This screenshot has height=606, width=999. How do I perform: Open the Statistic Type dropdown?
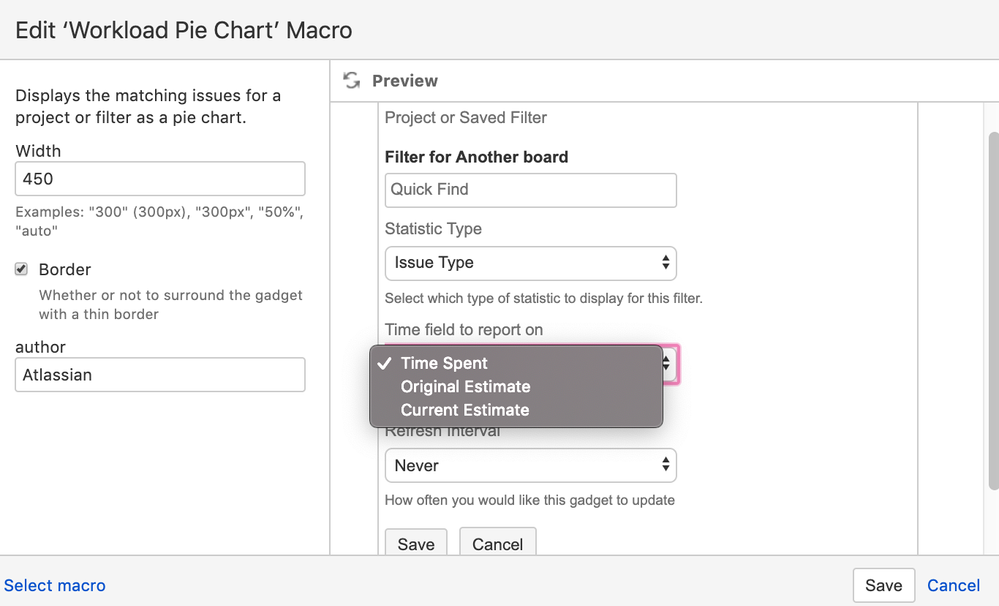pos(530,263)
